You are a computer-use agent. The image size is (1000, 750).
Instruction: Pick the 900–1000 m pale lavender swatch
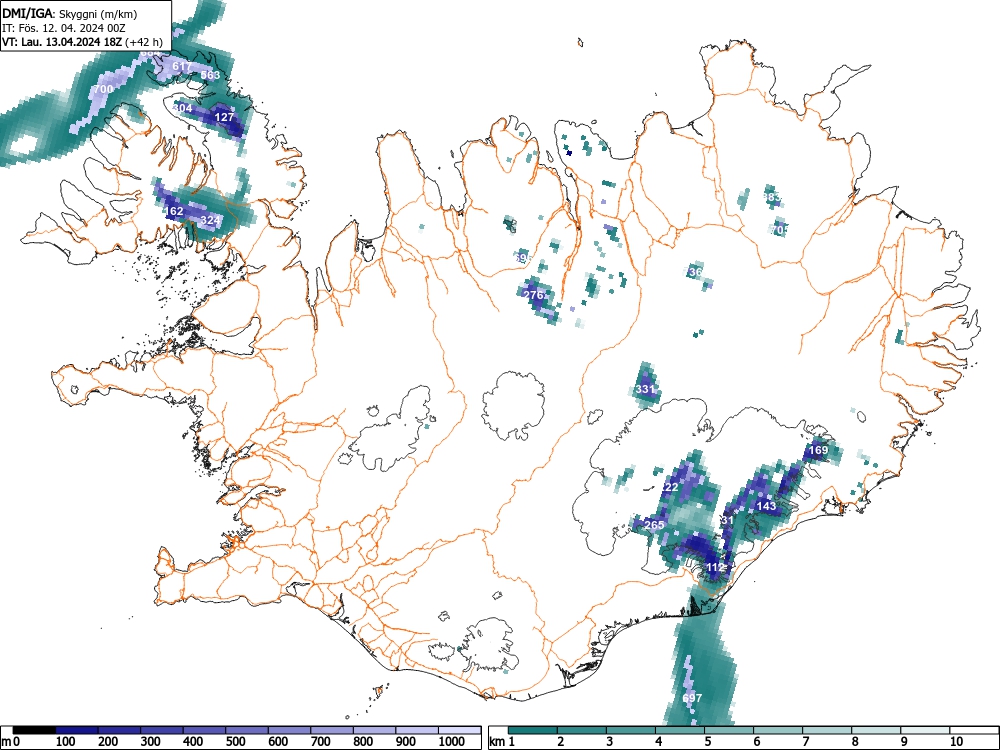[416, 730]
